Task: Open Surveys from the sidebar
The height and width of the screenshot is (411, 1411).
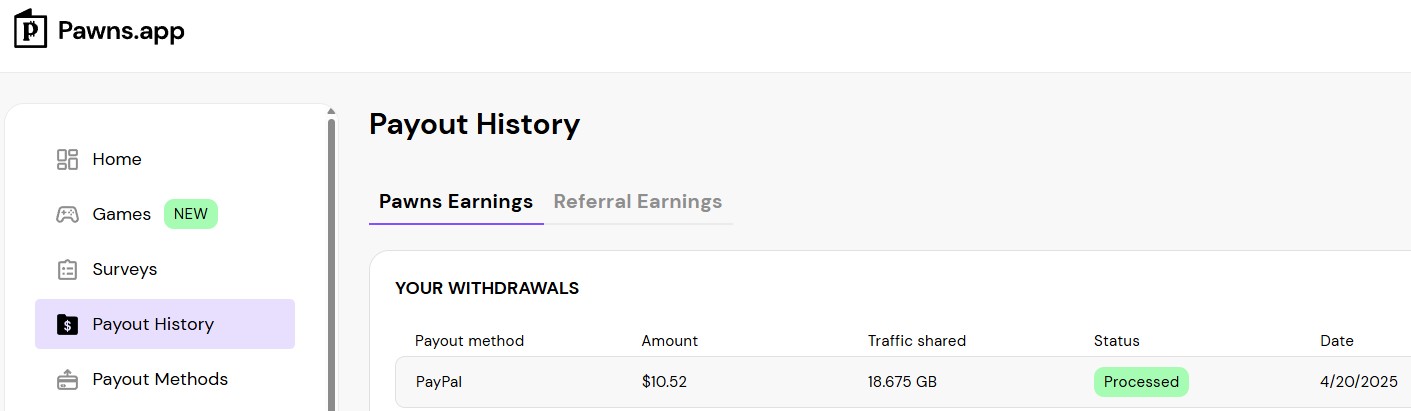Action: 165,269
